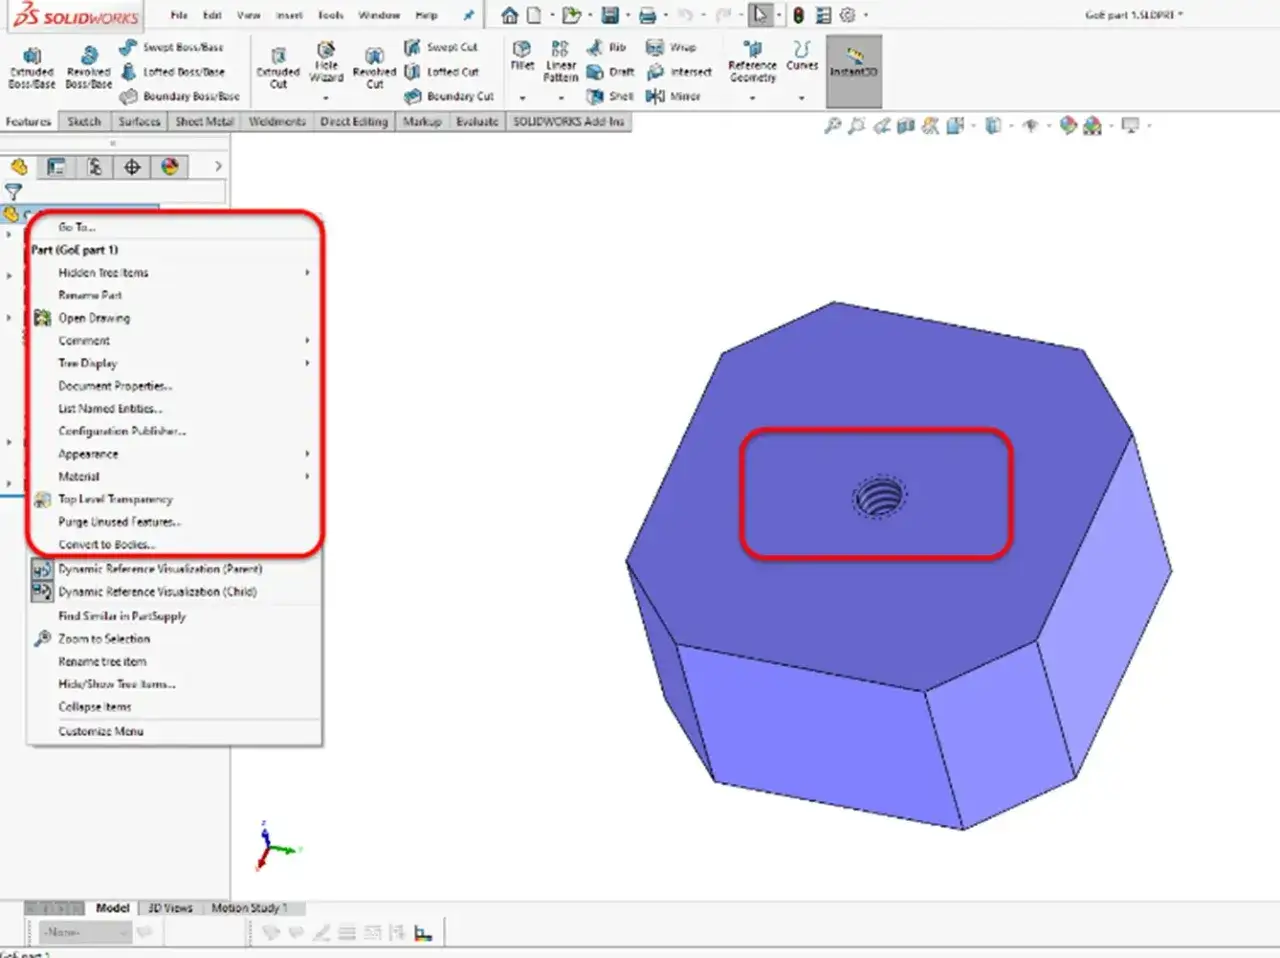Expand the Curves dropdown arrow
This screenshot has height=958, width=1280.
(x=802, y=98)
